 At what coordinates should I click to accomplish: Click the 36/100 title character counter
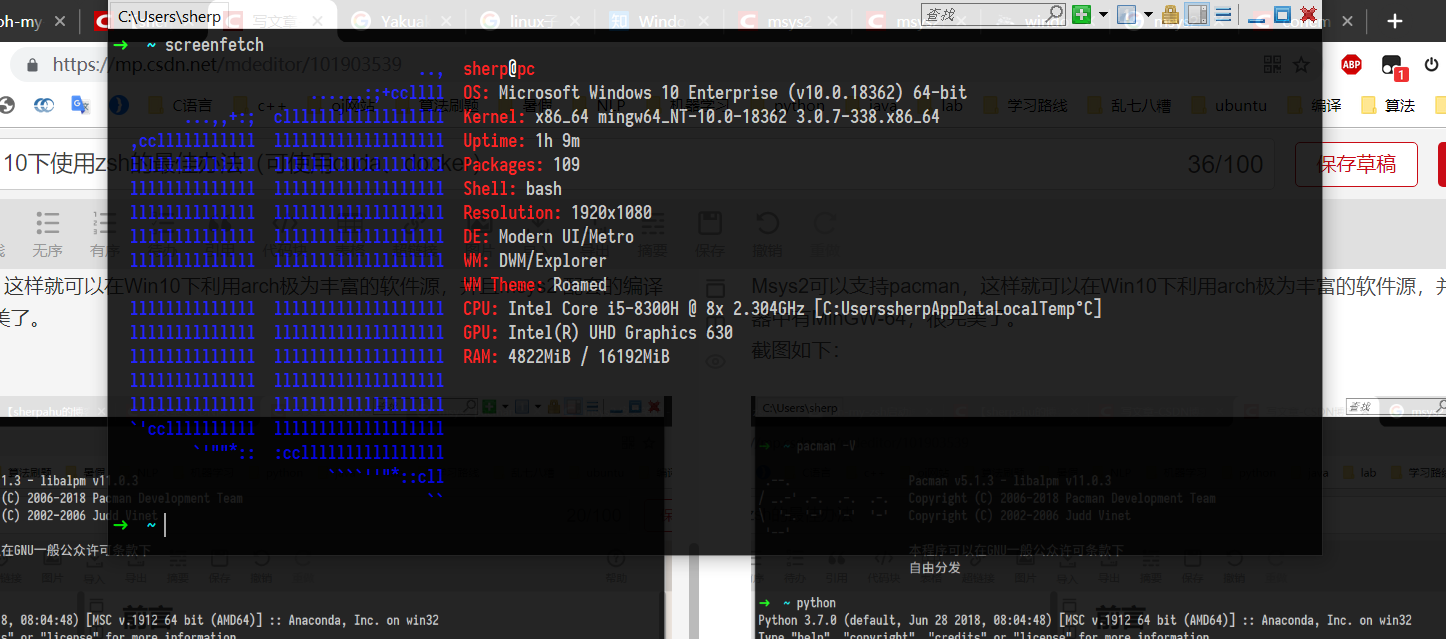(x=1225, y=164)
